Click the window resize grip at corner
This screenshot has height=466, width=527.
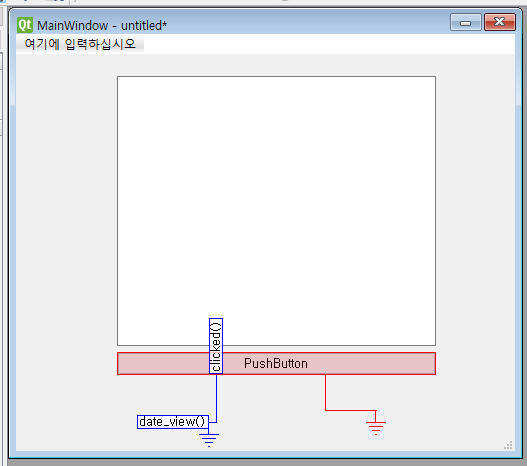click(x=508, y=445)
